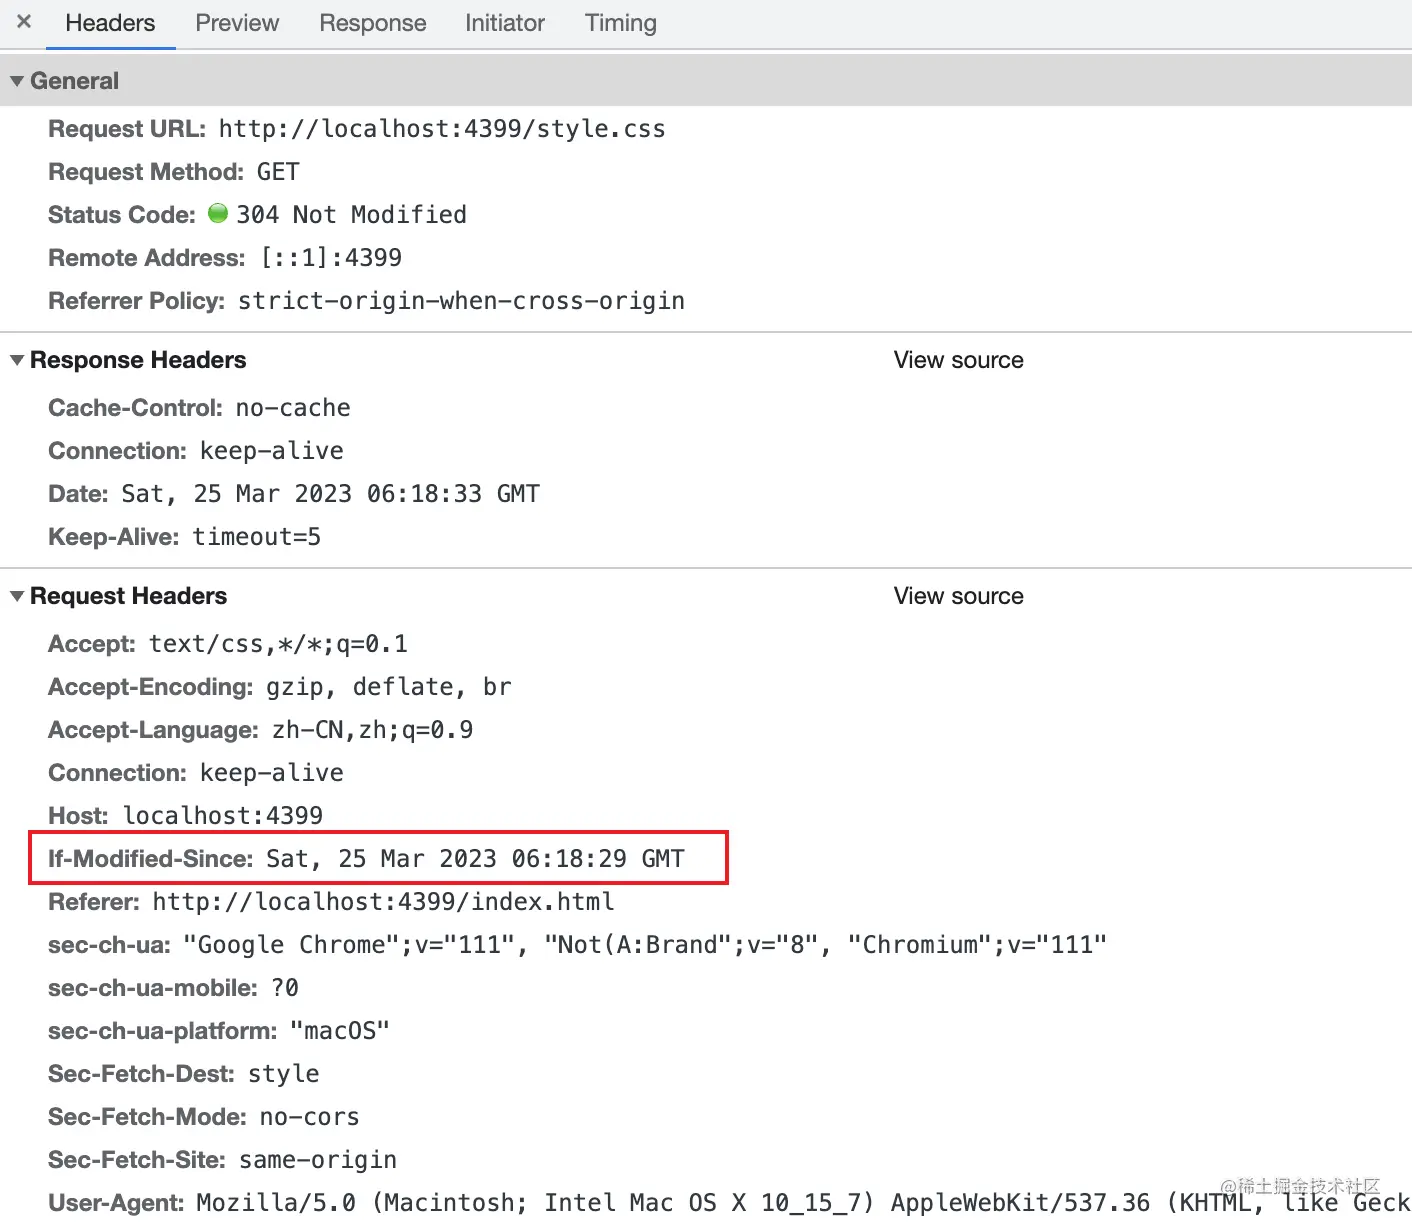Click the Keep-Alive value timeout=5
Viewport: 1412px width, 1228px height.
click(x=257, y=537)
